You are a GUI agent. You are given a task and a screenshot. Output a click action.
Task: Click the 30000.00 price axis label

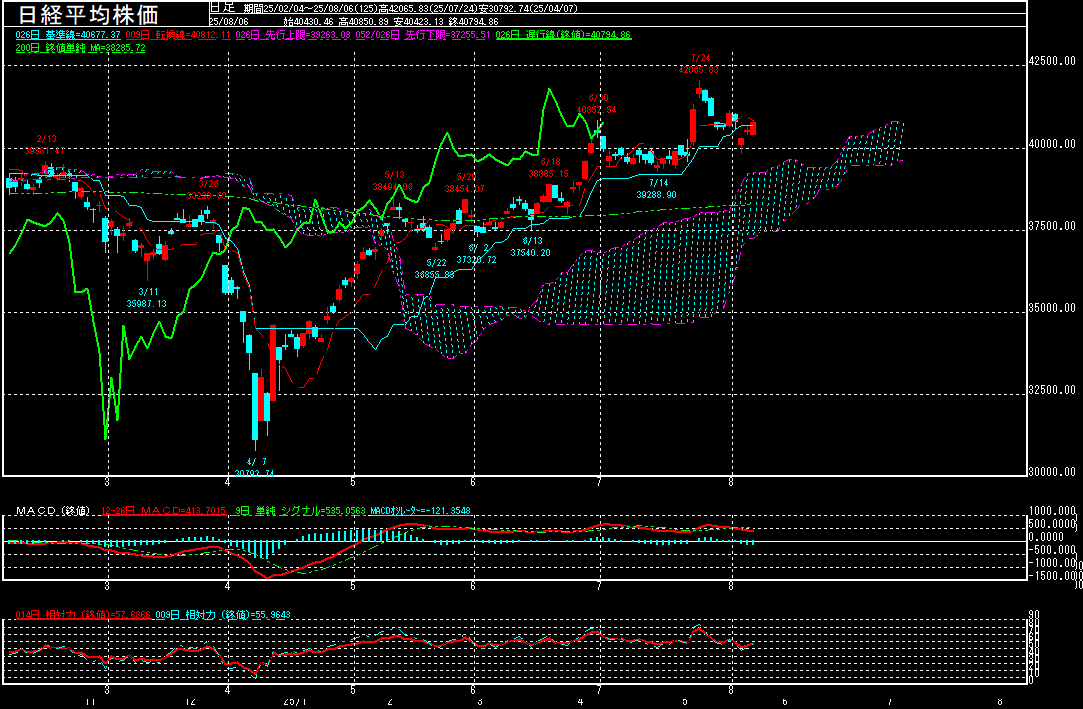(x=1052, y=472)
